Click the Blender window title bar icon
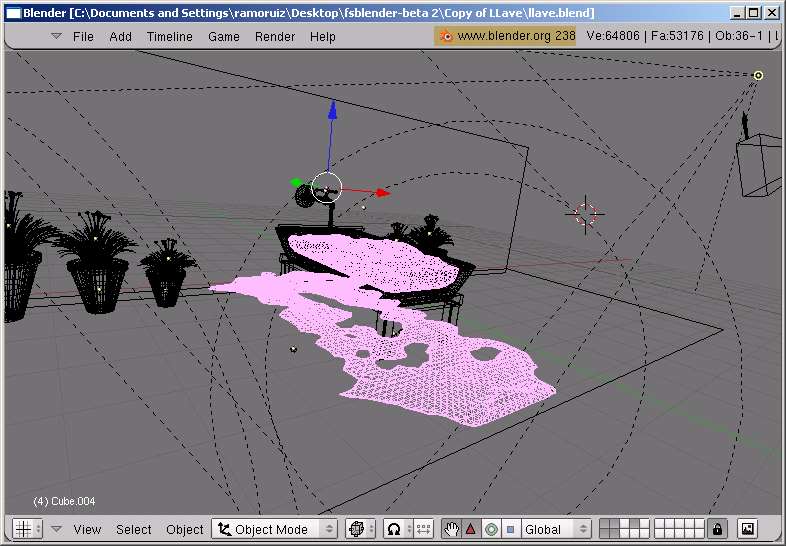786x546 pixels. click(x=14, y=13)
